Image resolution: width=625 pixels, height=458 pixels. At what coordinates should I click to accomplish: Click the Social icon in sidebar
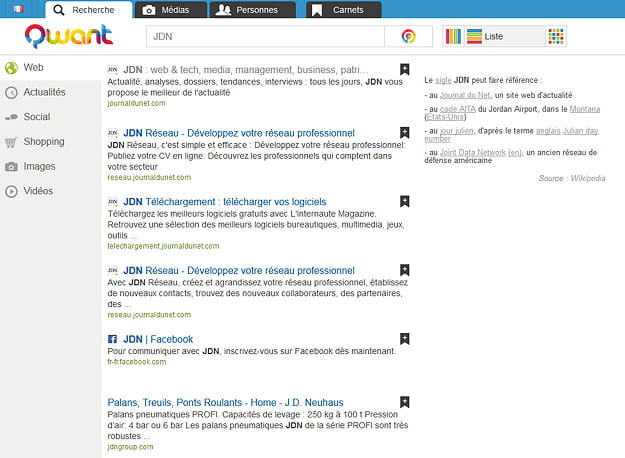(11, 117)
